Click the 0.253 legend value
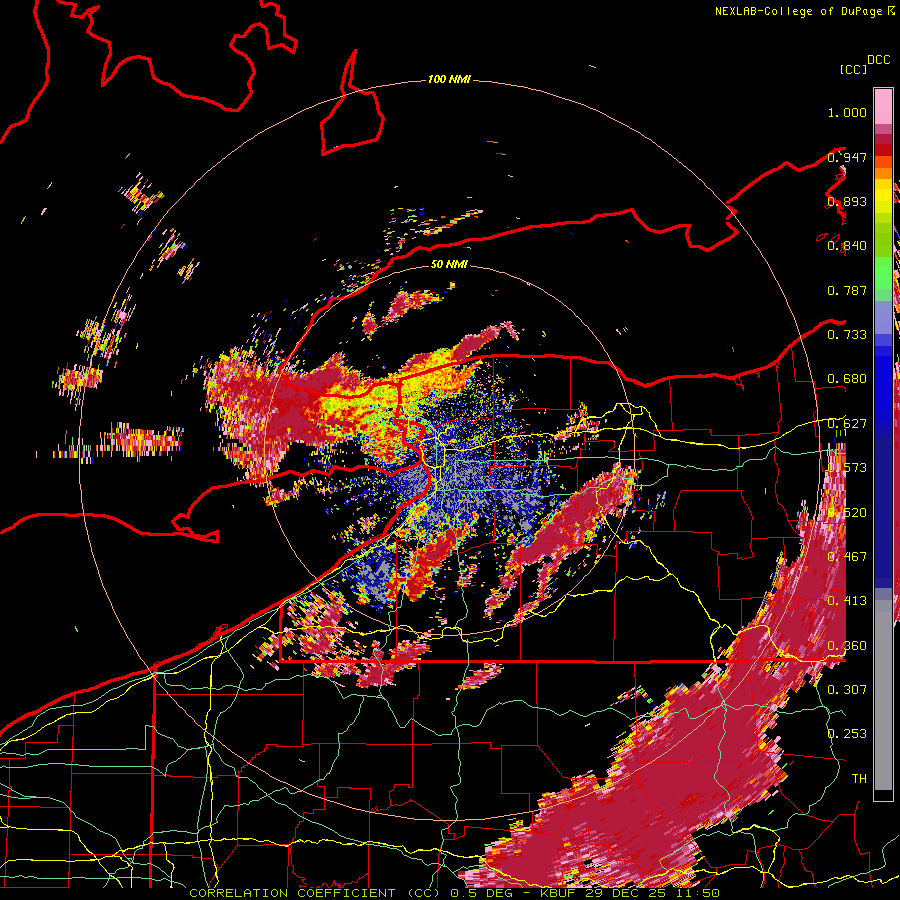This screenshot has width=900, height=900. 847,734
